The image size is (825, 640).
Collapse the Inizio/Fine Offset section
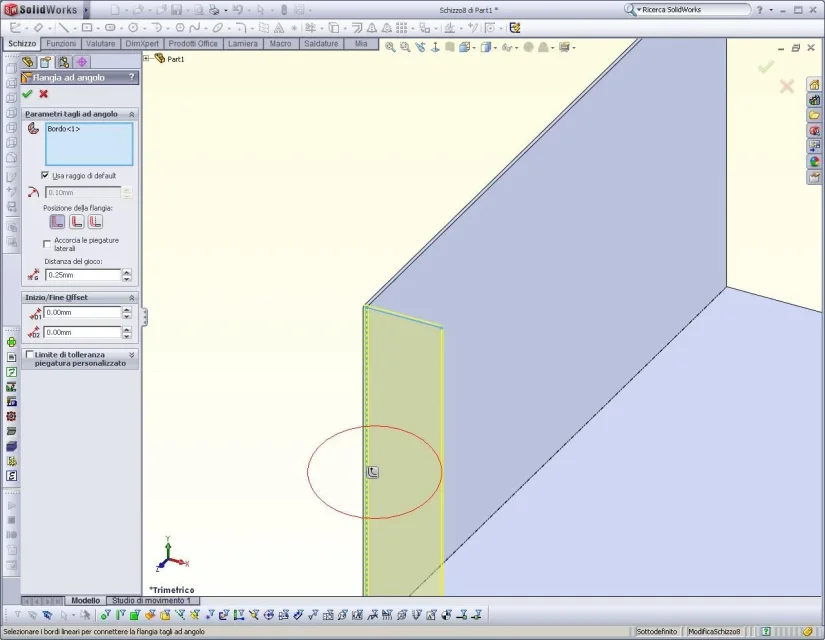point(132,298)
